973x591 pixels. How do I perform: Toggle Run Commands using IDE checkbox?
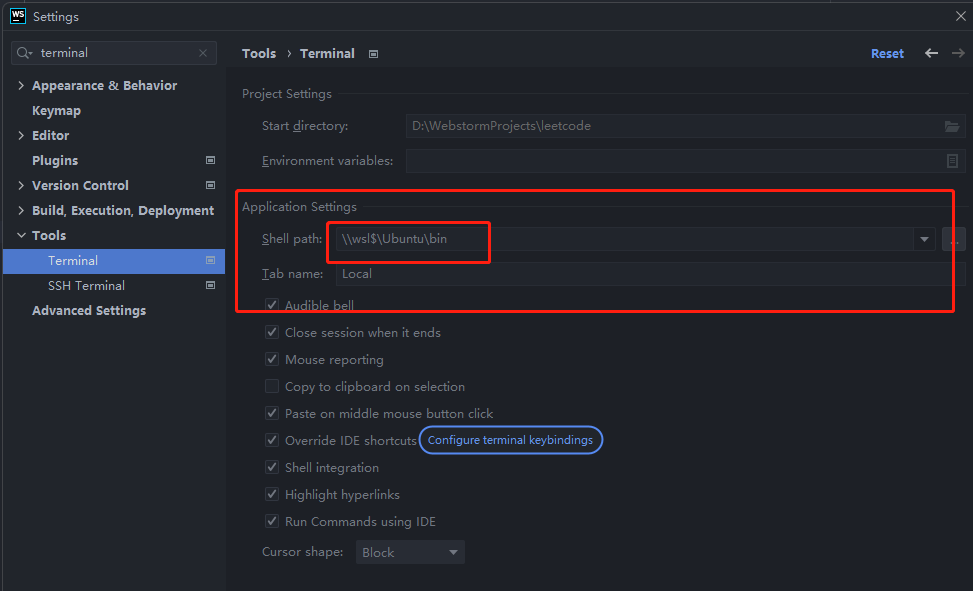[x=272, y=521]
